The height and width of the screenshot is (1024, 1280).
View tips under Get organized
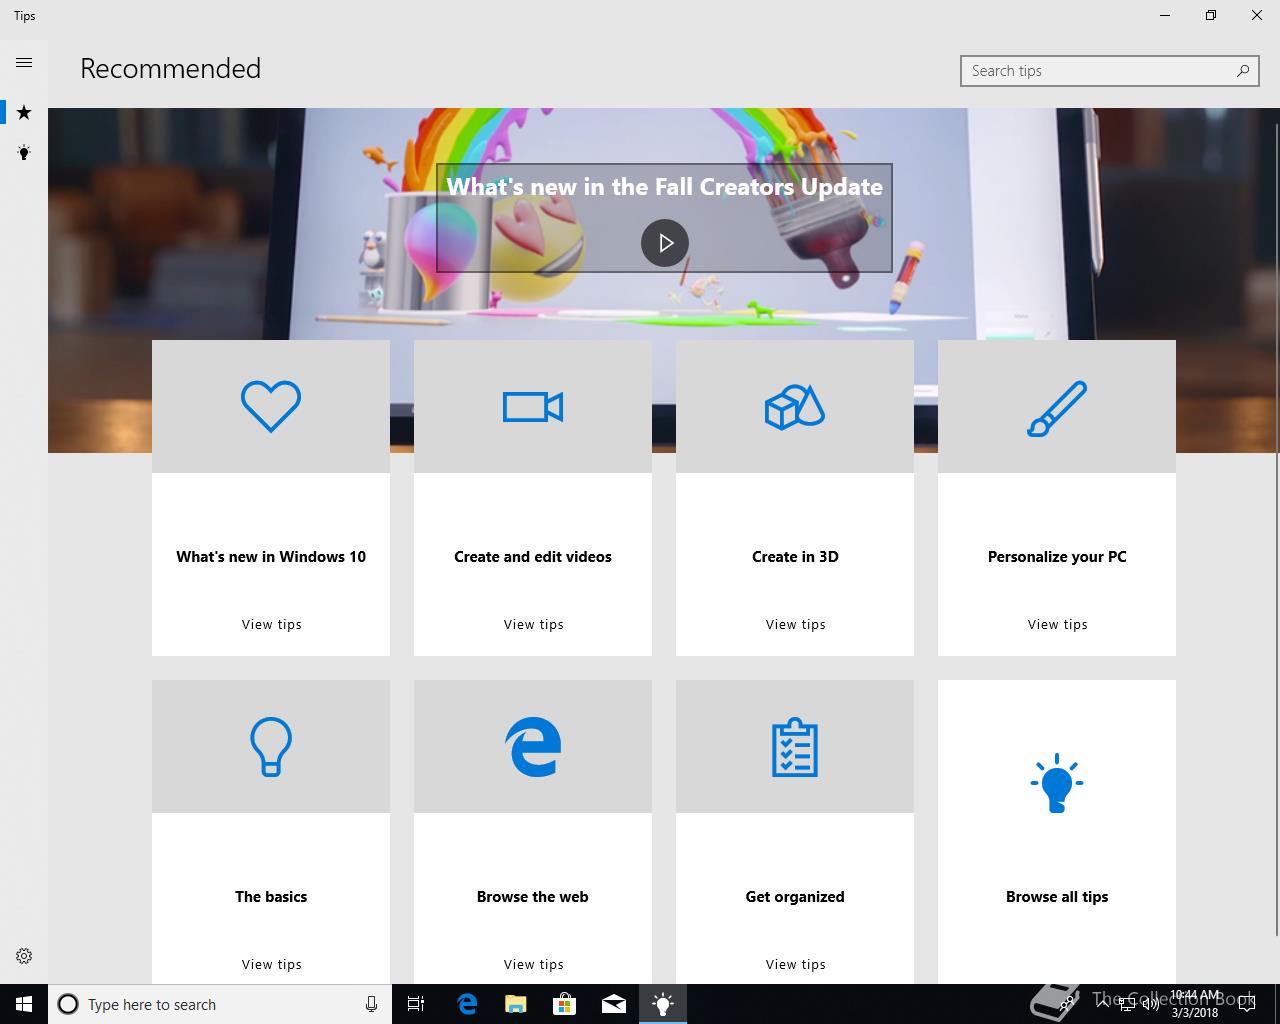pyautogui.click(x=795, y=964)
